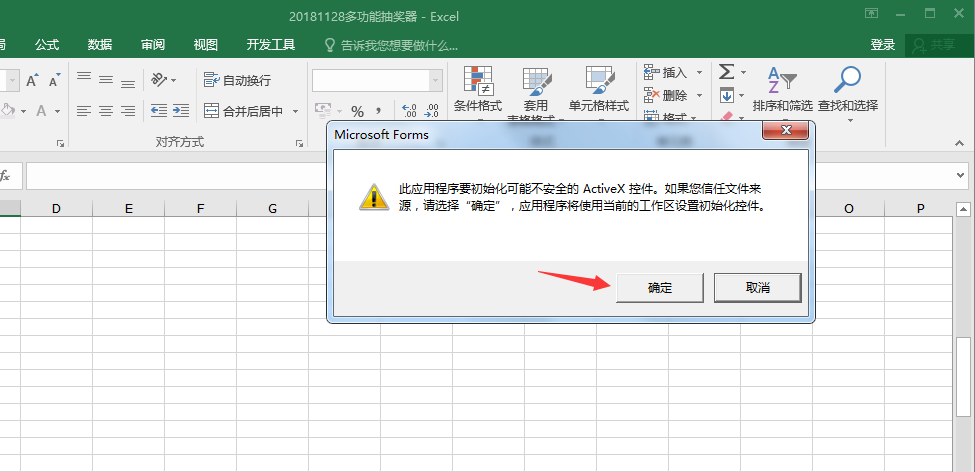The image size is (975, 472).
Task: Expand the font color dropdown arrow
Action: 57,111
